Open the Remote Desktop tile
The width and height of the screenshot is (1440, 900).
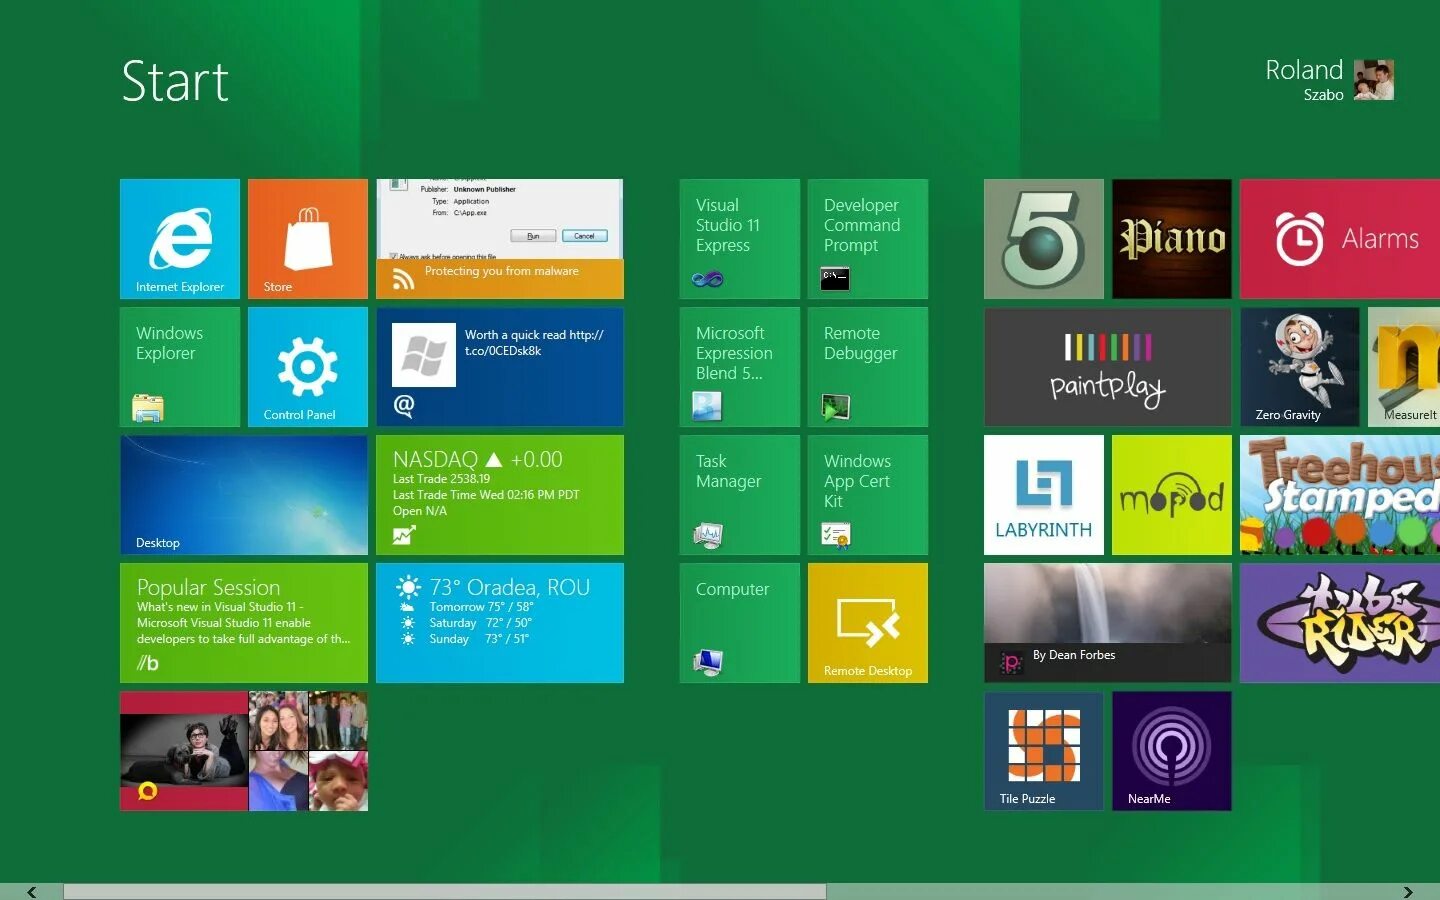(868, 623)
